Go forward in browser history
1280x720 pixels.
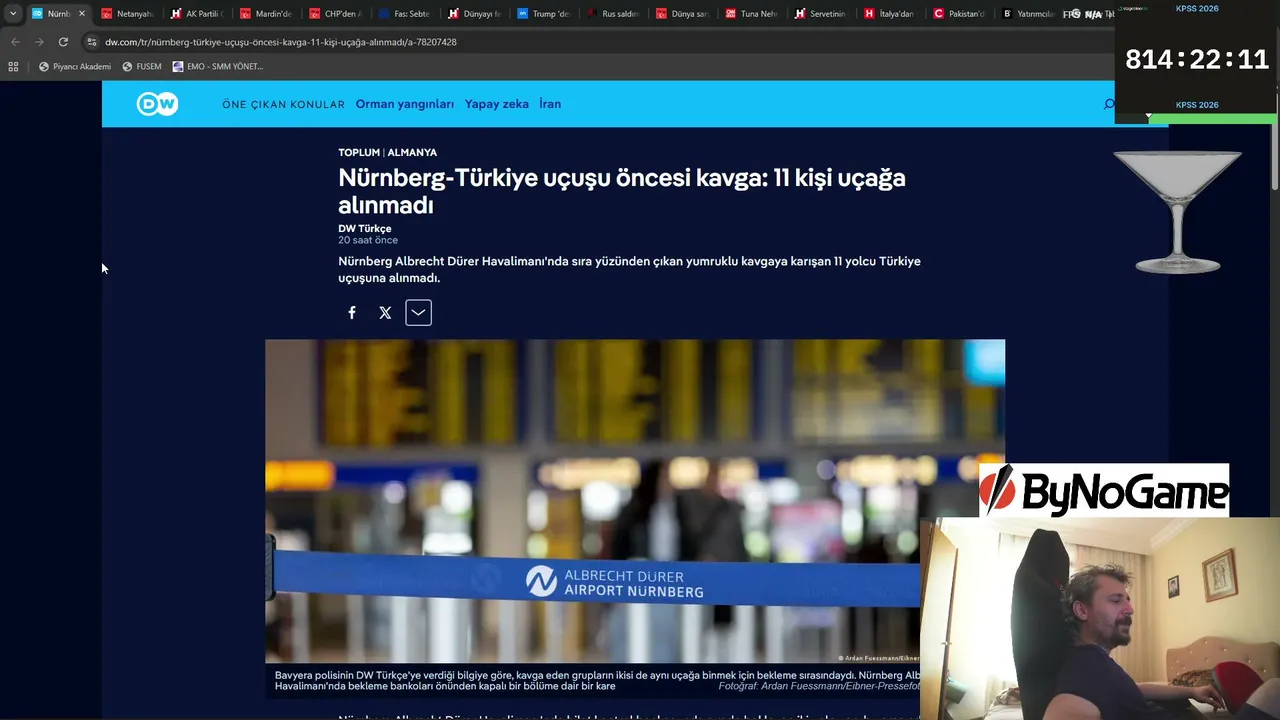click(39, 42)
